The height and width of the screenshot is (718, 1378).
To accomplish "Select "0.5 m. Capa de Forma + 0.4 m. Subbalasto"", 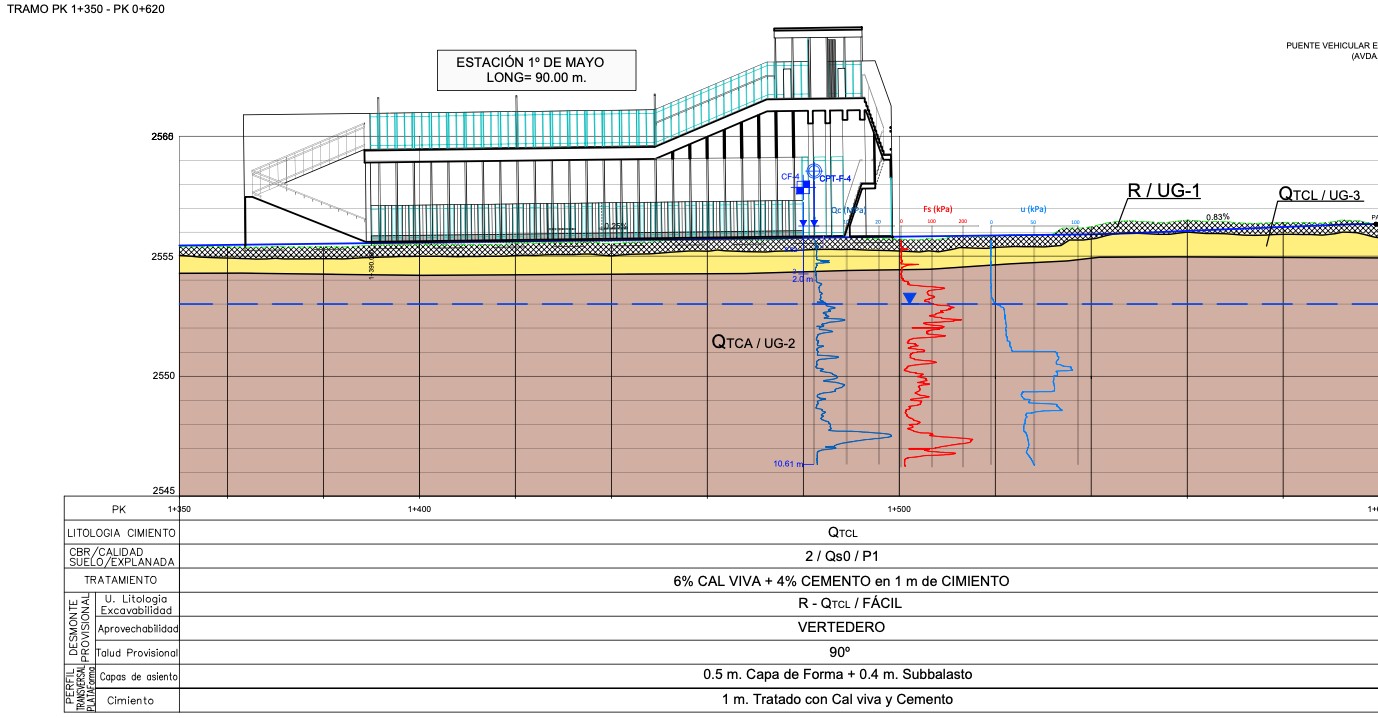I will pyautogui.click(x=838, y=675).
